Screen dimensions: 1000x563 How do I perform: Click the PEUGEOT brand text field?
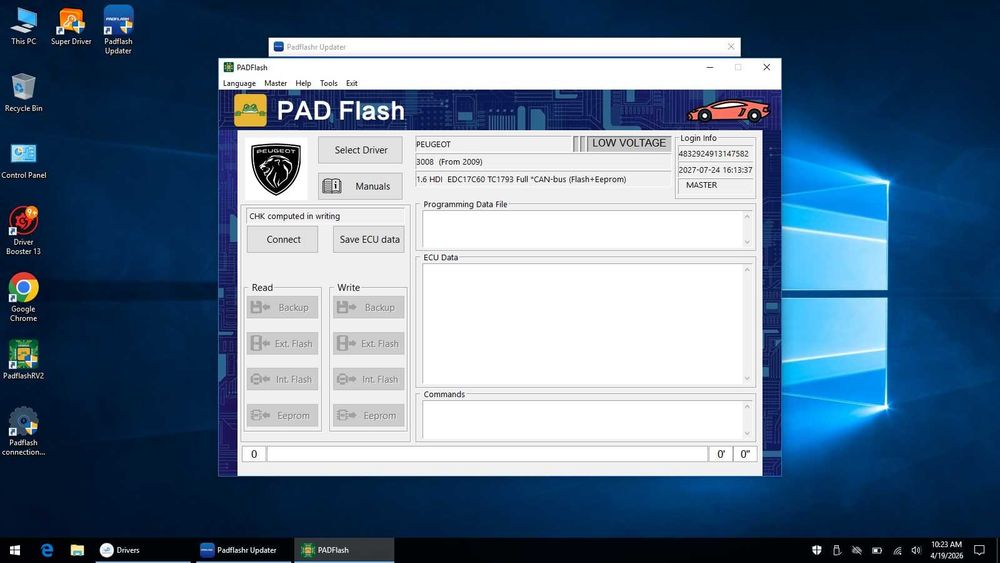click(494, 144)
